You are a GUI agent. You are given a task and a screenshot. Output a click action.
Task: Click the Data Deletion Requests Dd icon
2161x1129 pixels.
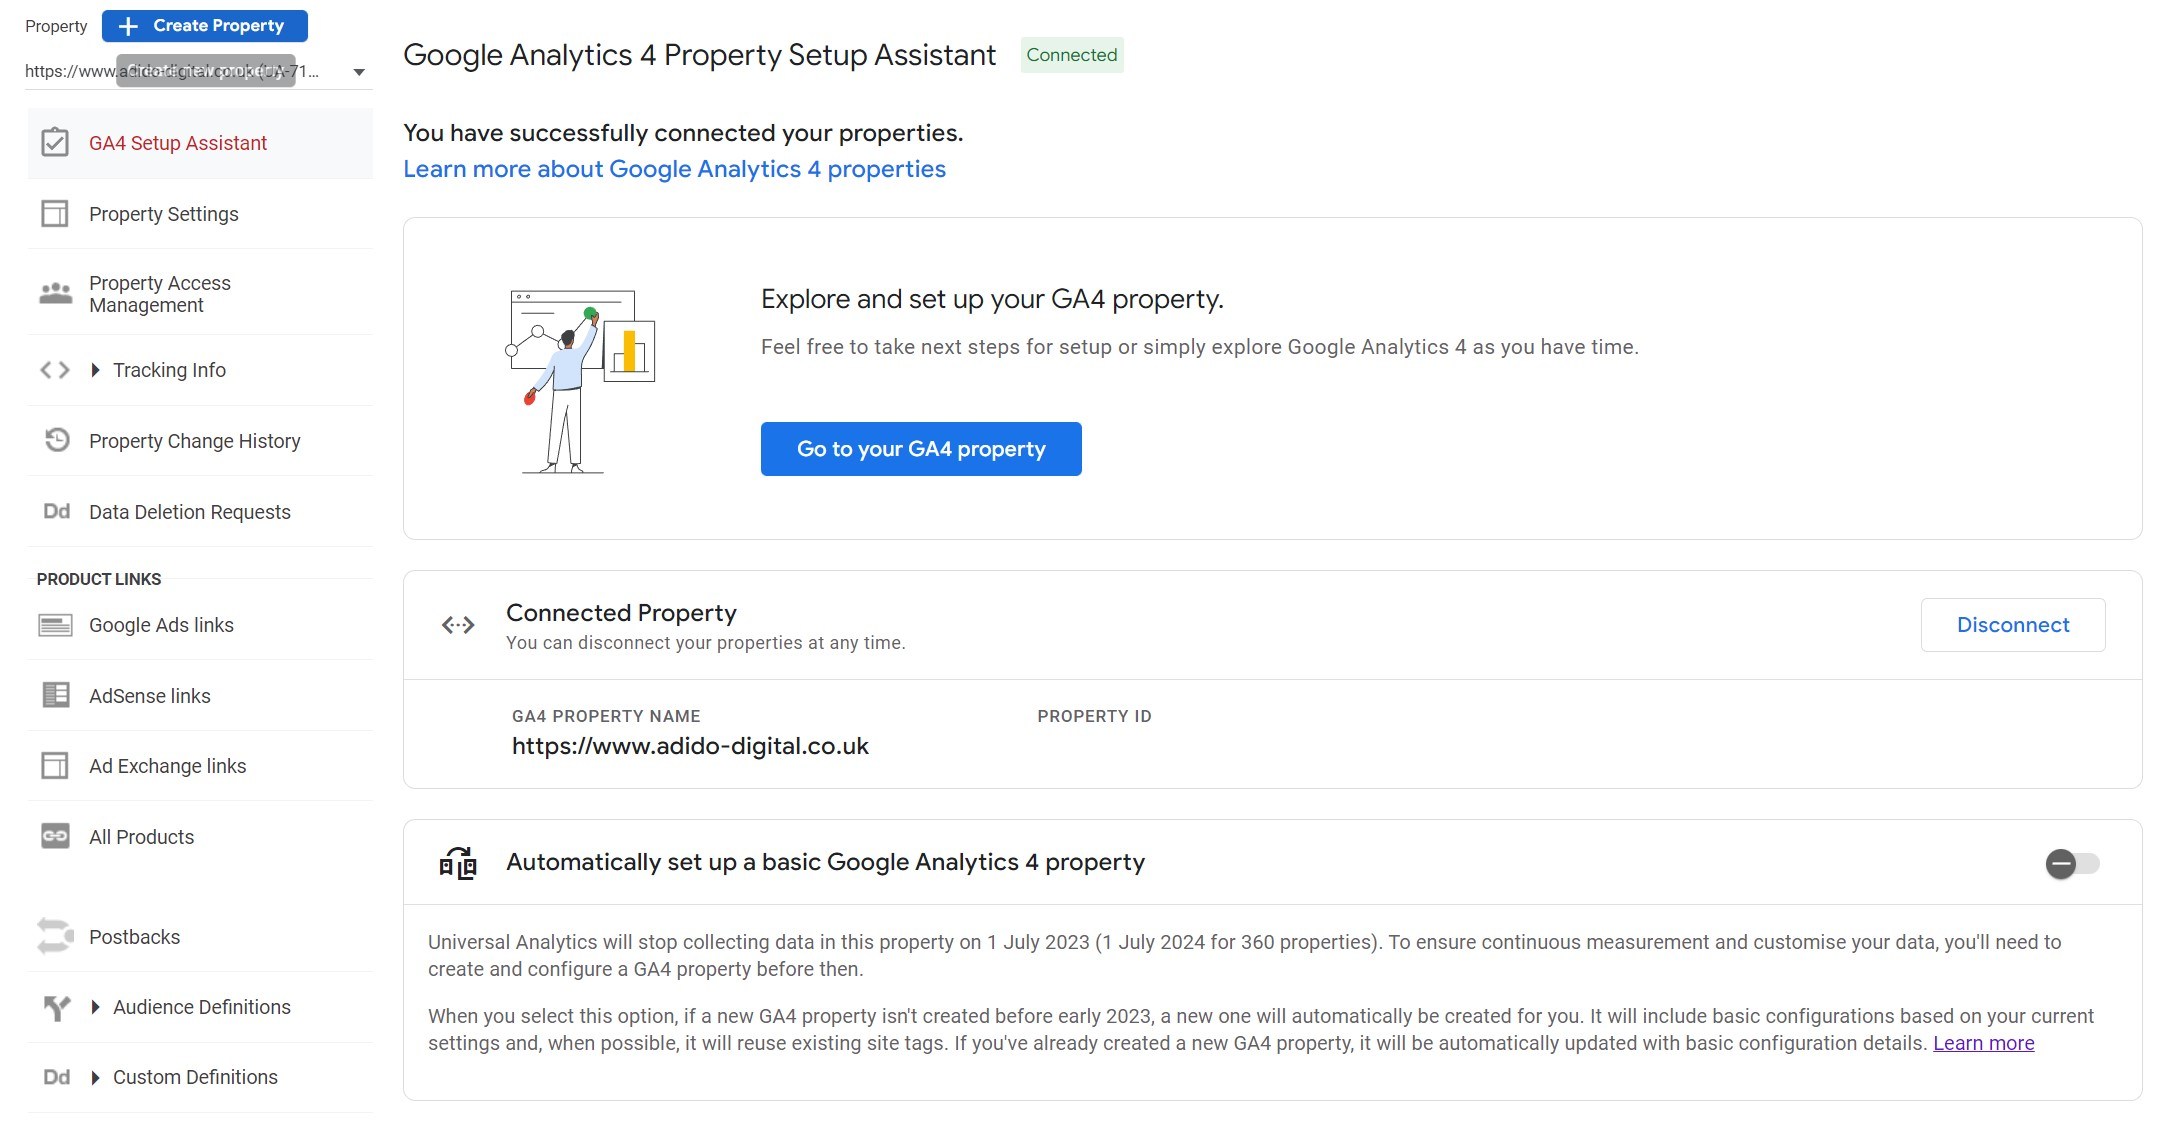(x=56, y=511)
